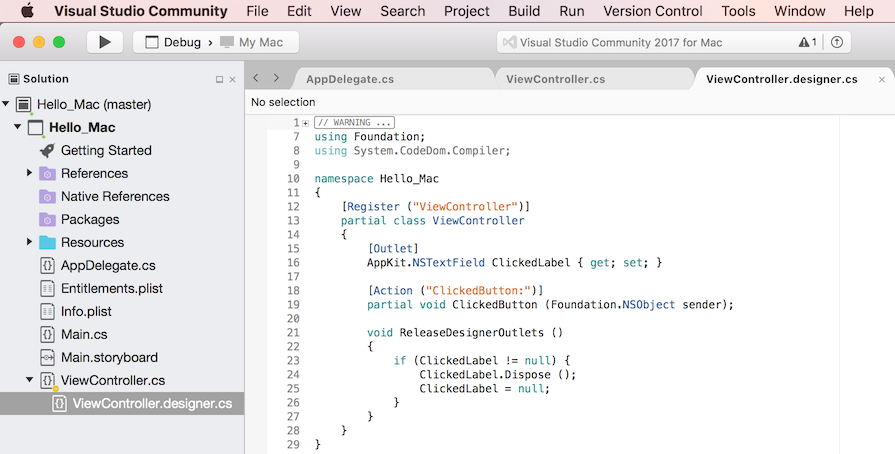
Task: Expand the References folder
Action: pyautogui.click(x=30, y=173)
